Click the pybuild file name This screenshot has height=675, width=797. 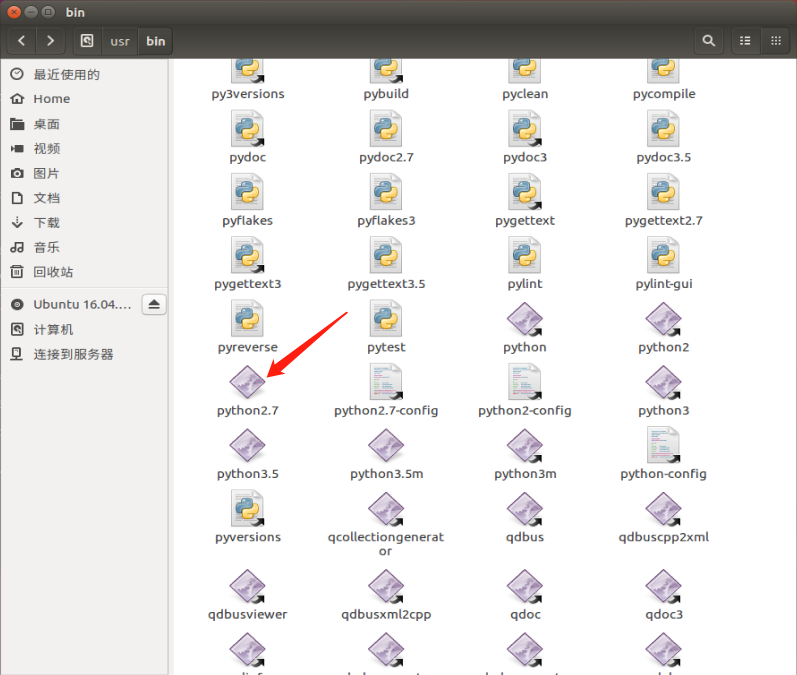pyautogui.click(x=386, y=94)
